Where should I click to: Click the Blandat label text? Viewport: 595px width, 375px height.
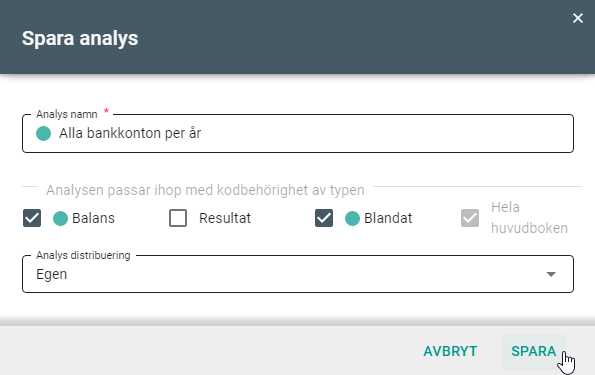(x=388, y=218)
